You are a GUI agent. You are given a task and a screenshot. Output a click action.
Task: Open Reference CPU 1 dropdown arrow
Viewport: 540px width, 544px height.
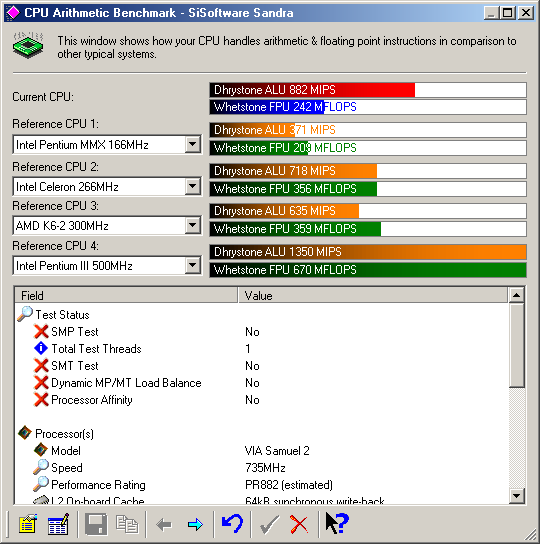193,144
